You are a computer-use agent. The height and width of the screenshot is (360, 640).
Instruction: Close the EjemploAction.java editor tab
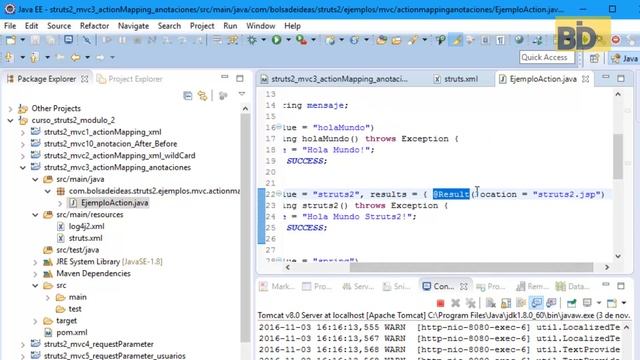click(x=585, y=79)
